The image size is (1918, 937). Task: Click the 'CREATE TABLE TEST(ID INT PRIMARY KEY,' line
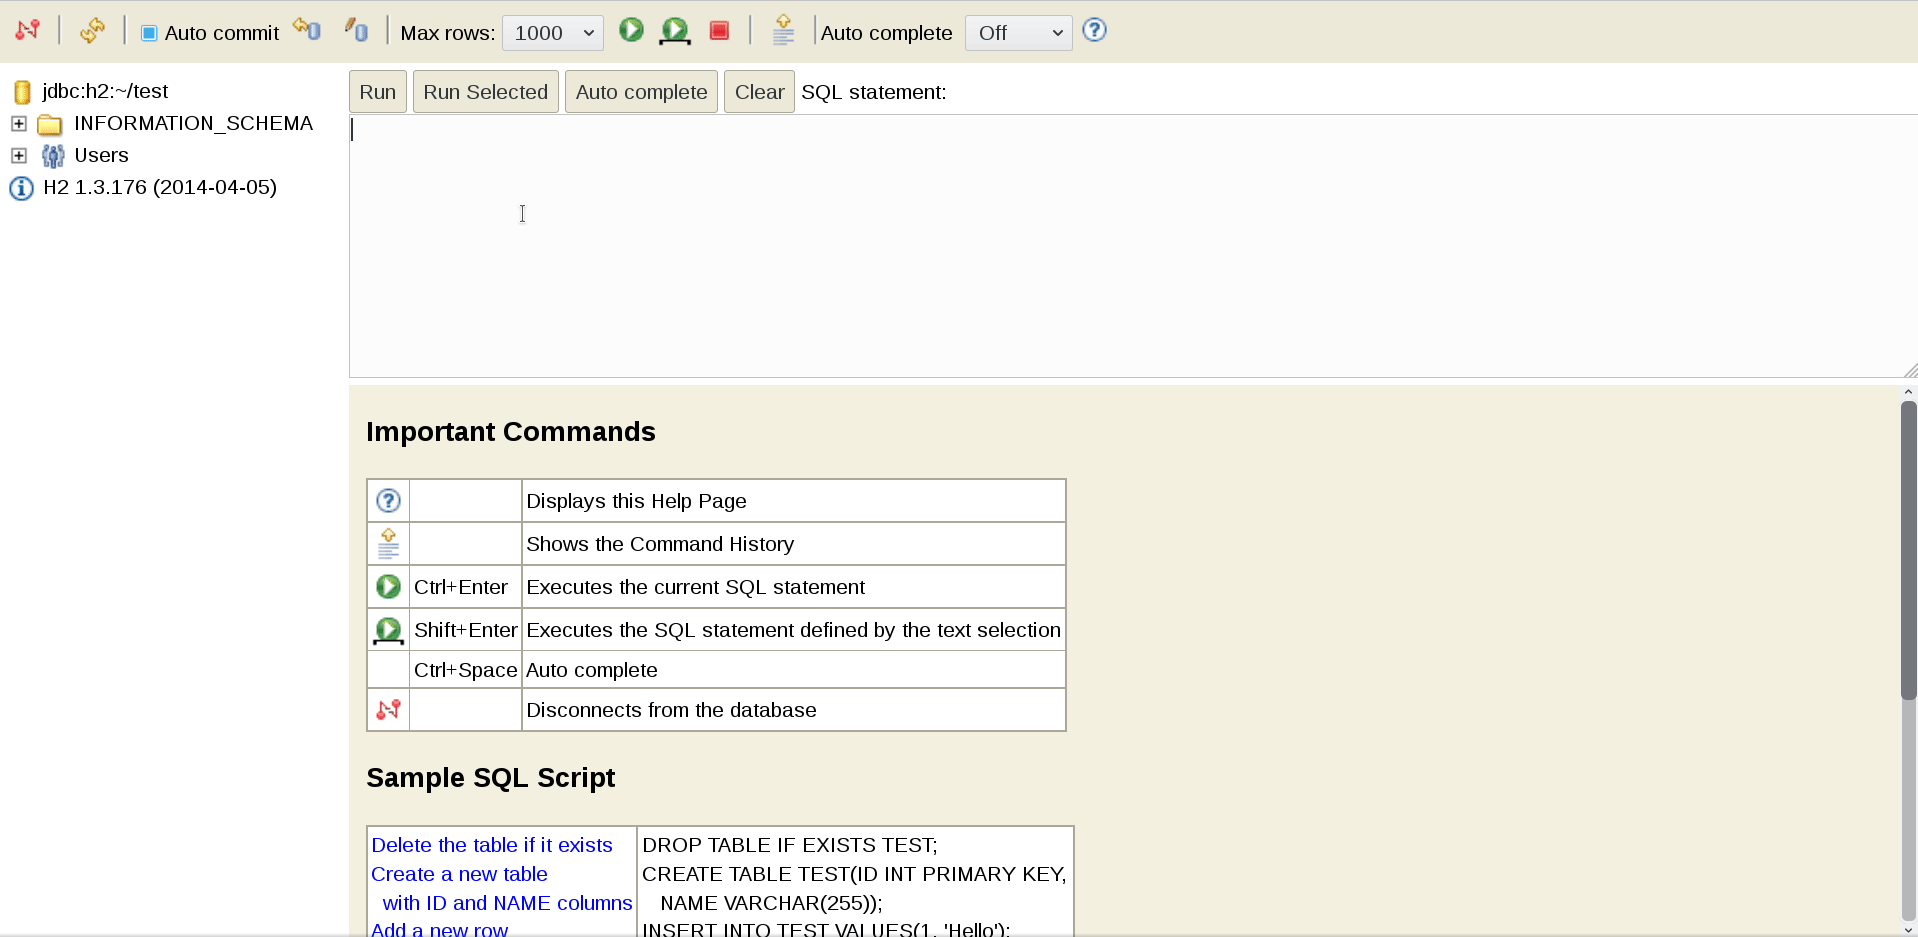pyautogui.click(x=854, y=874)
